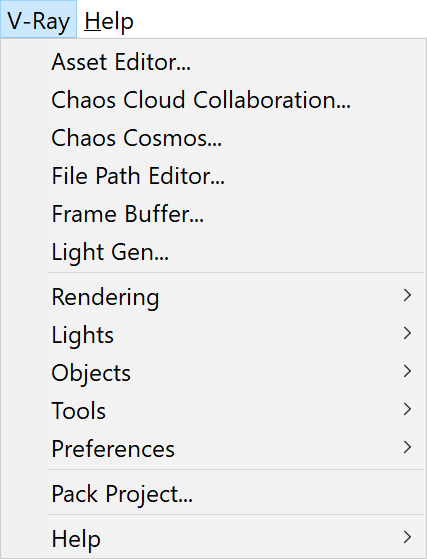Select Chaos Cloud Collaboration option
Viewport: 427px width, 559px height.
pos(236,100)
